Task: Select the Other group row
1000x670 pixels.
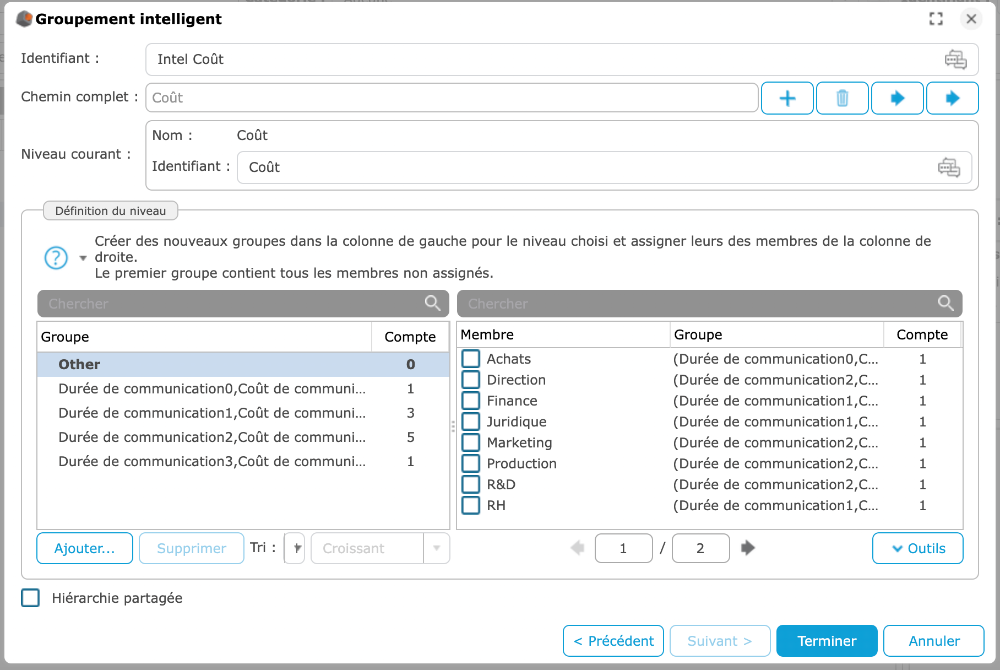Action: (x=242, y=365)
